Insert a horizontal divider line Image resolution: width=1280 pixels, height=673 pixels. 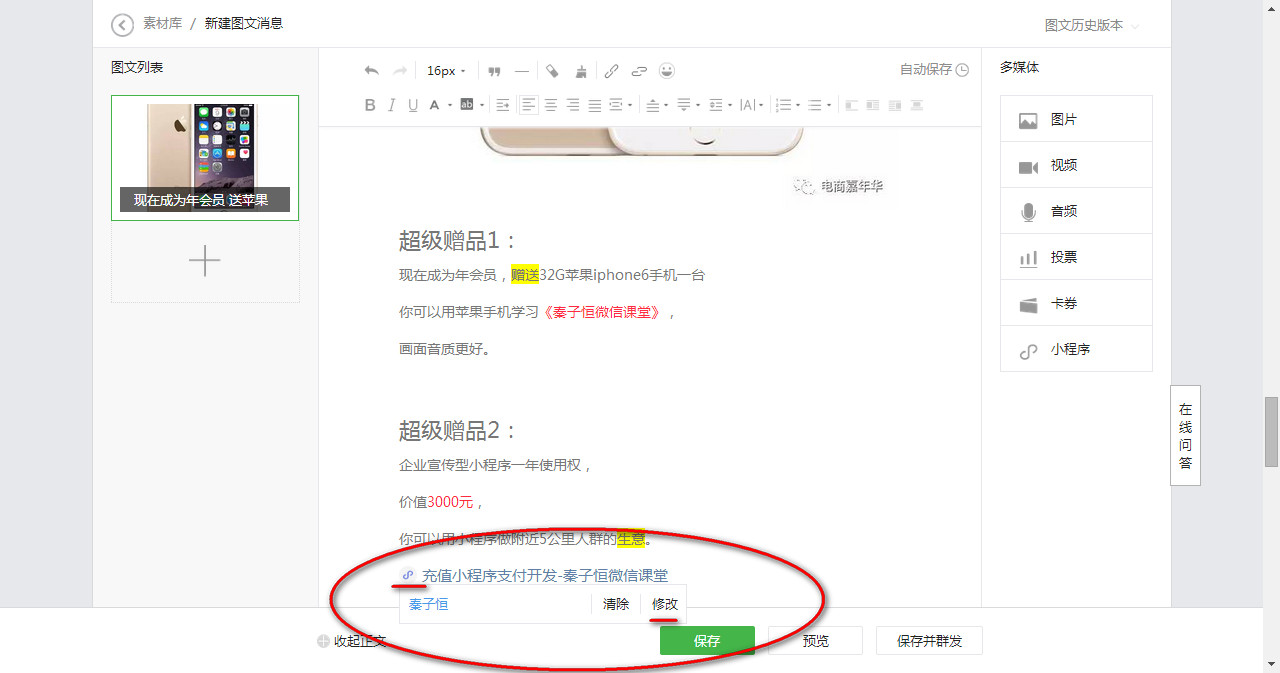click(522, 71)
